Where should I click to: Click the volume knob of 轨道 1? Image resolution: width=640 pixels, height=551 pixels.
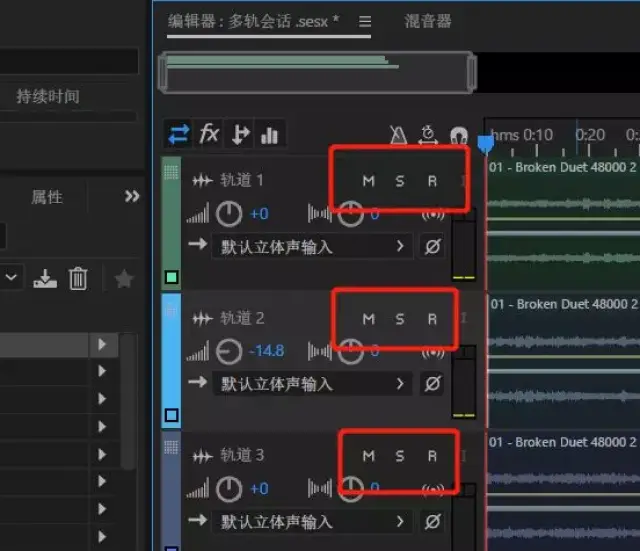[x=229, y=214]
